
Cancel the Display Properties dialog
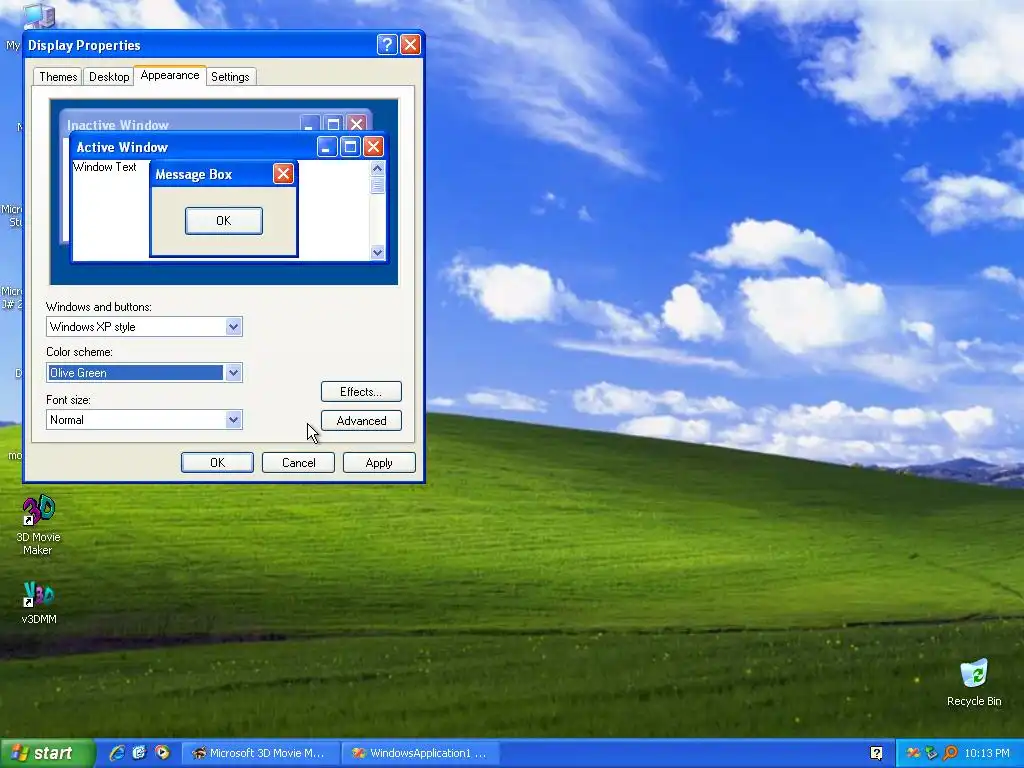[x=298, y=462]
